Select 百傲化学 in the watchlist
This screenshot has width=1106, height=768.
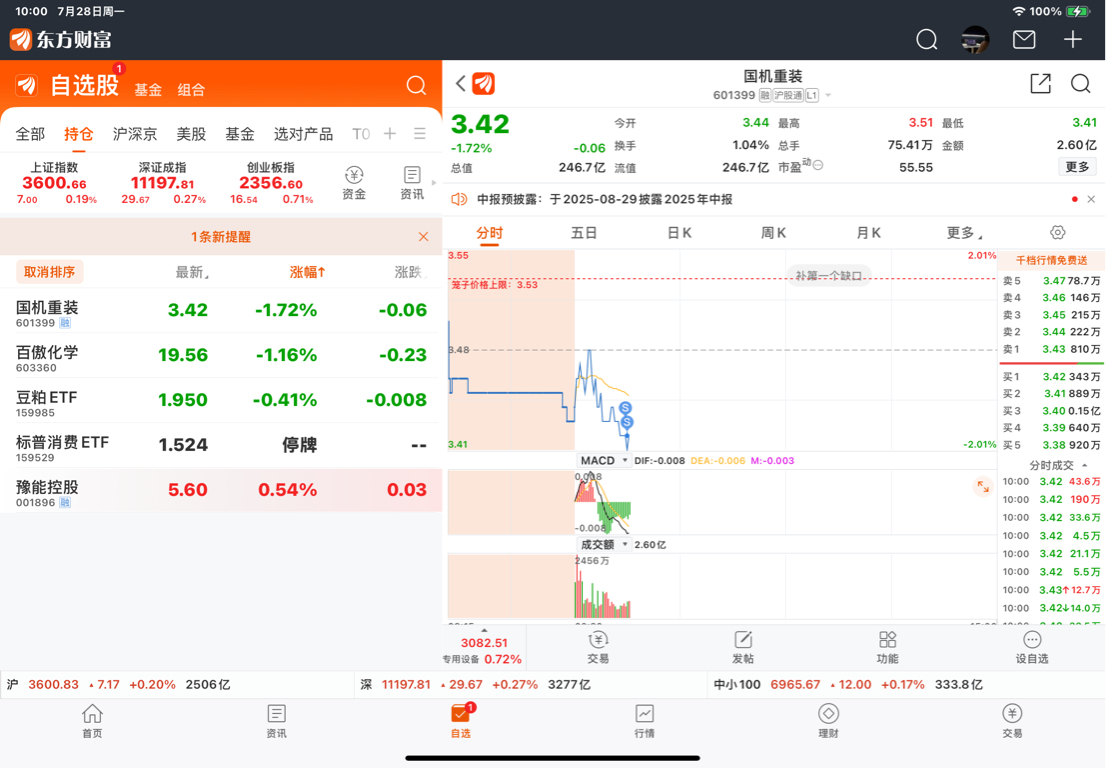click(x=221, y=355)
